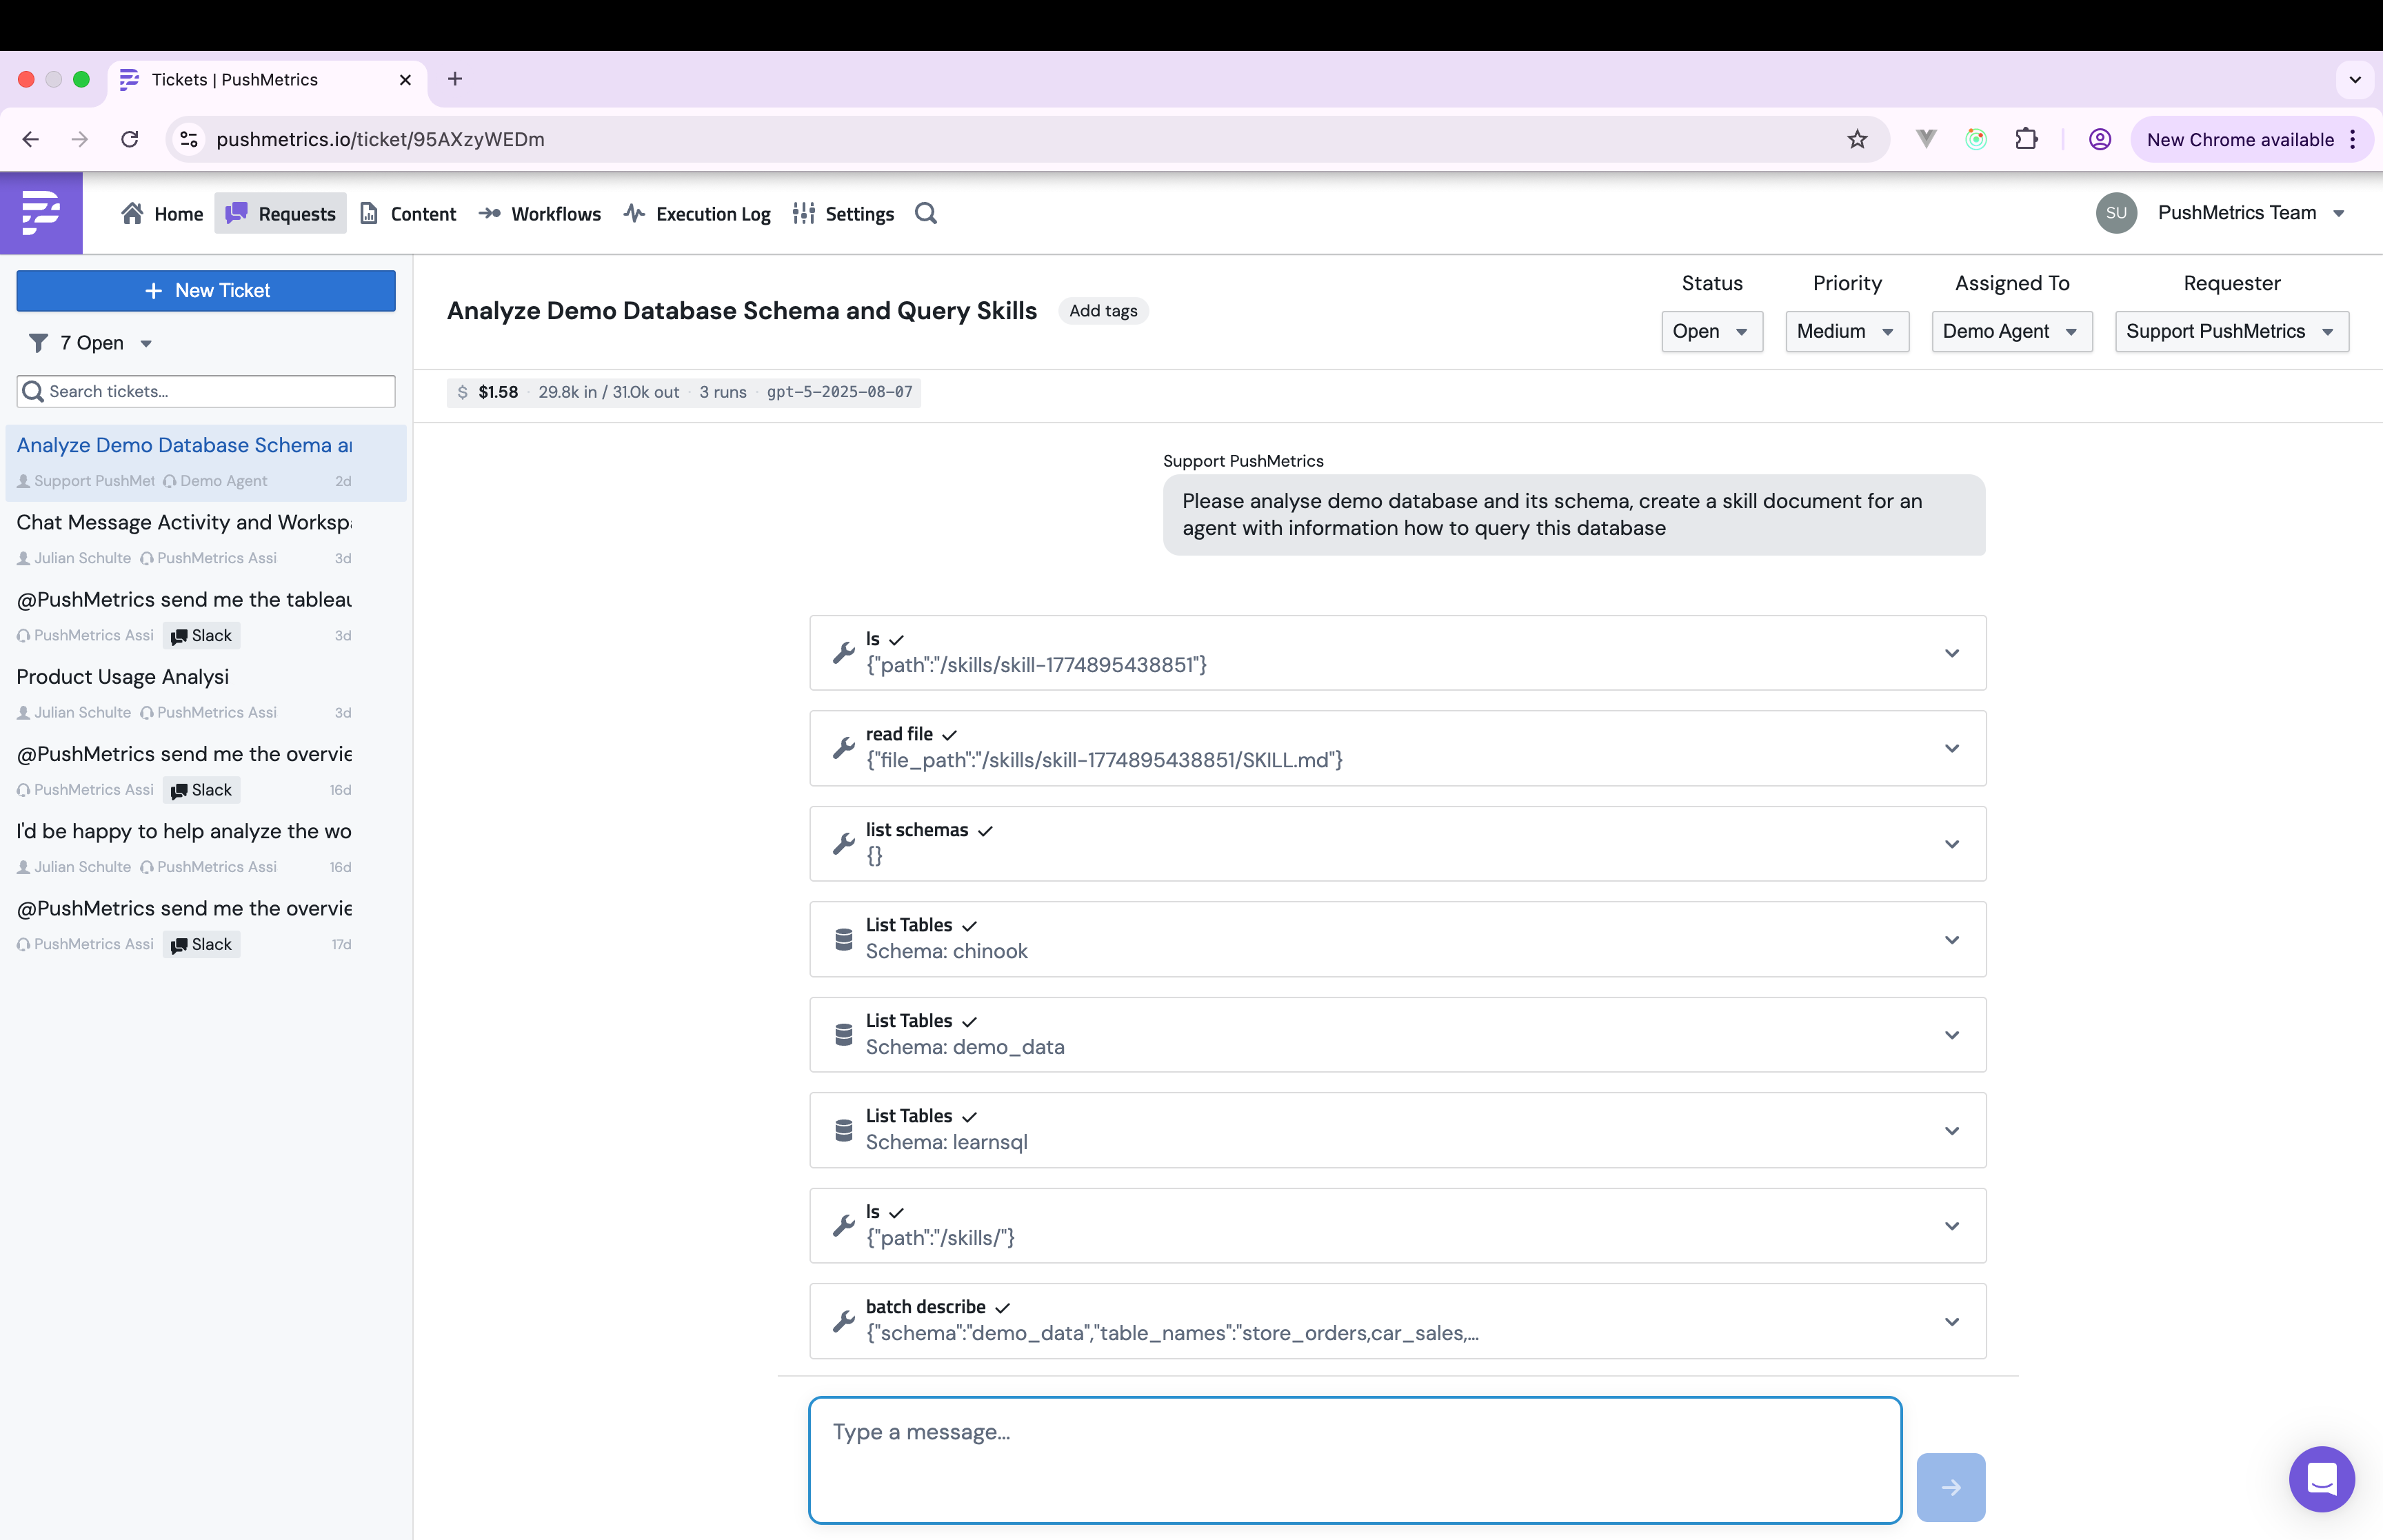Click the grey V extension icon

click(1926, 139)
